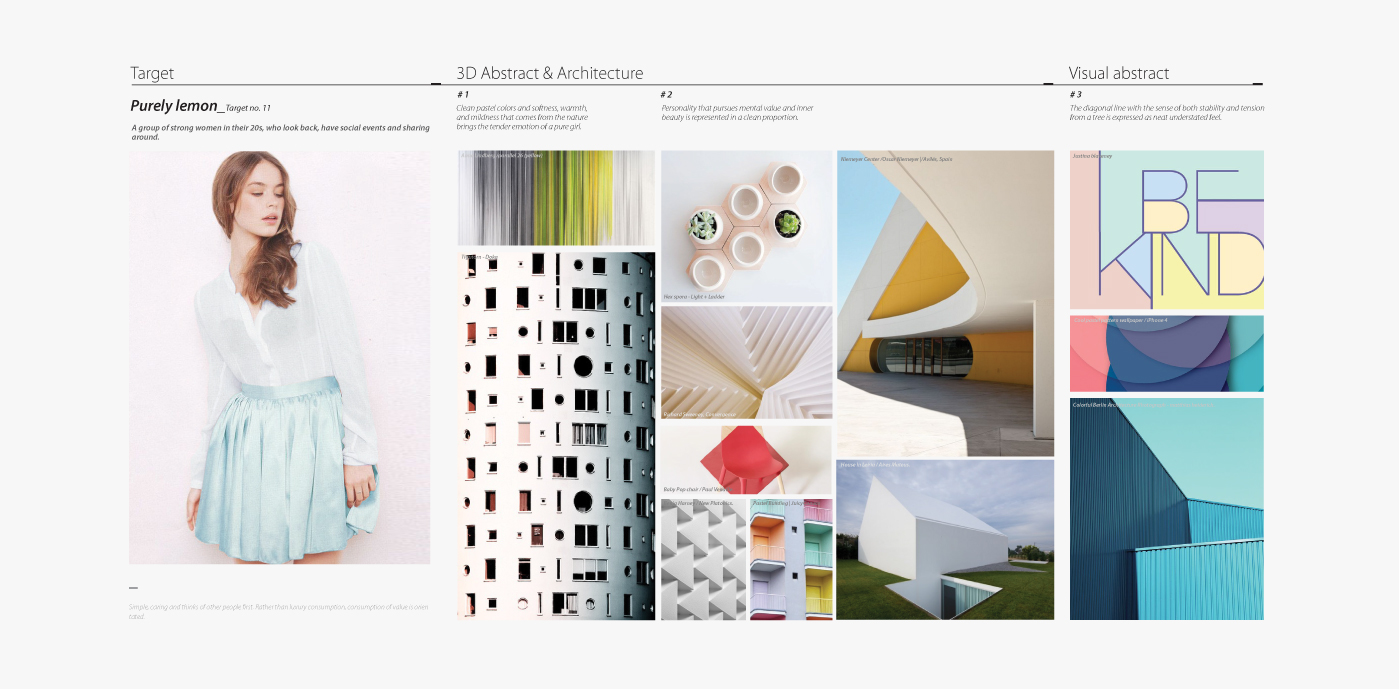Click the 'Justina blakeney' caption
1399x689 pixels.
click(x=1092, y=156)
